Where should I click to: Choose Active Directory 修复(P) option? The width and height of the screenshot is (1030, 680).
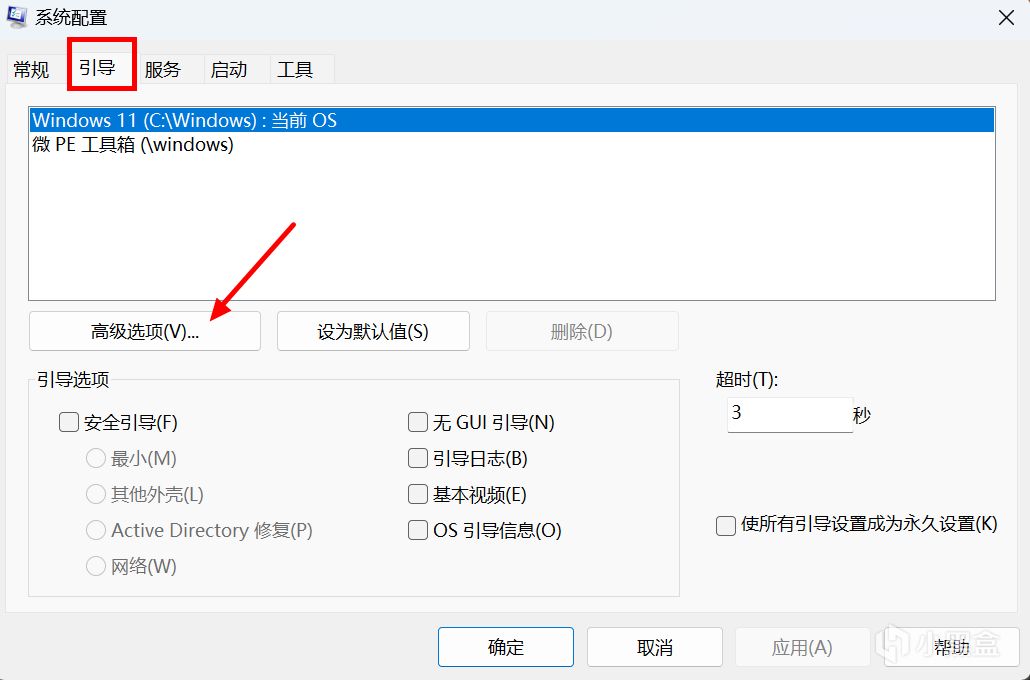click(96, 530)
